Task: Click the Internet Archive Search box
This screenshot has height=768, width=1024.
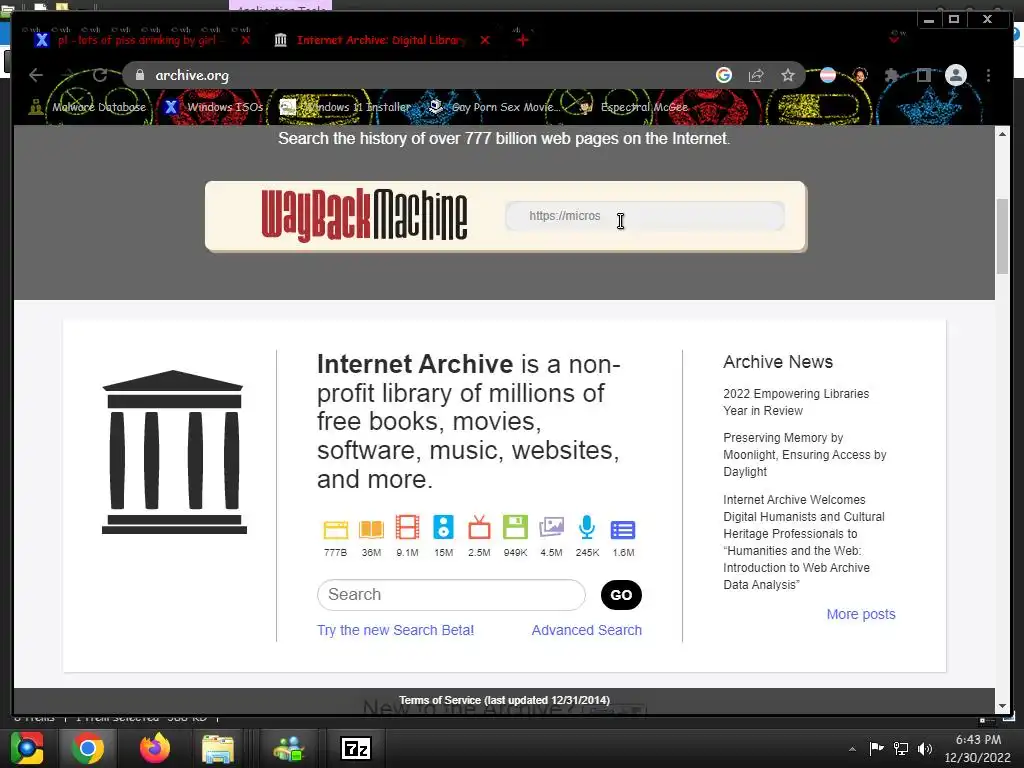Action: point(451,595)
